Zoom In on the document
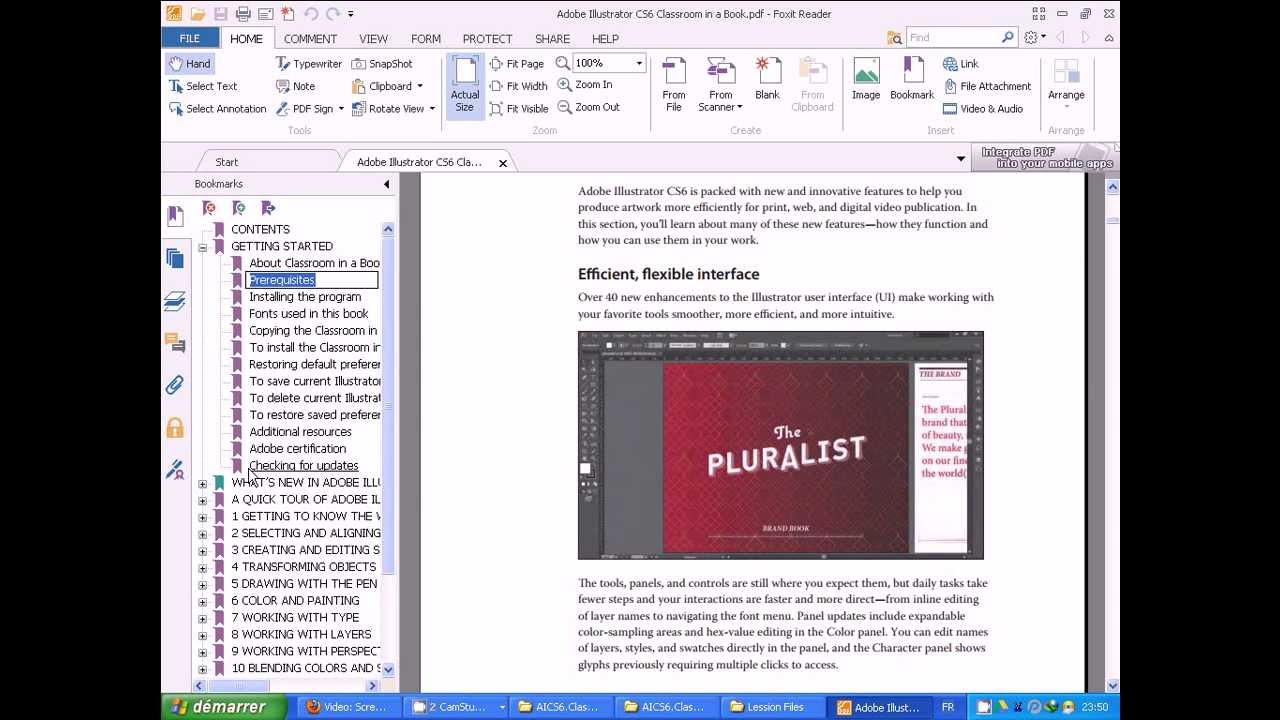Viewport: 1280px width, 720px height. coord(585,85)
